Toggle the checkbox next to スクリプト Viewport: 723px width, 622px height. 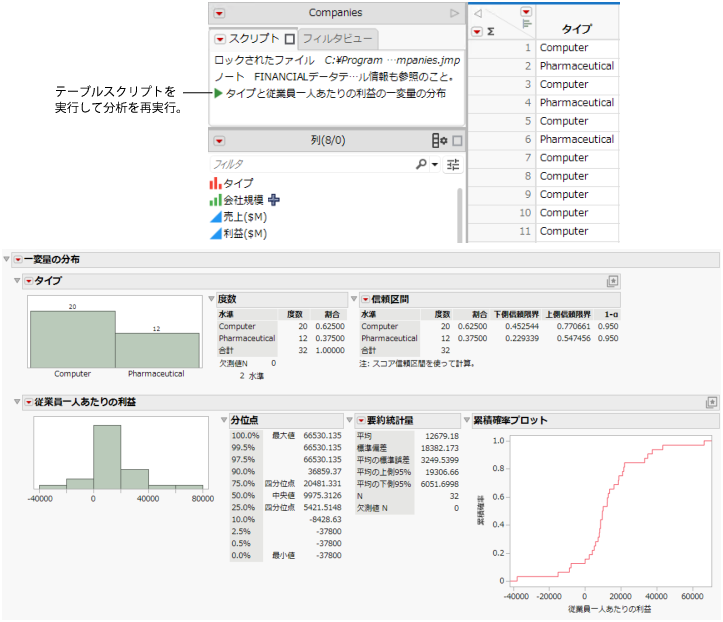pyautogui.click(x=290, y=39)
